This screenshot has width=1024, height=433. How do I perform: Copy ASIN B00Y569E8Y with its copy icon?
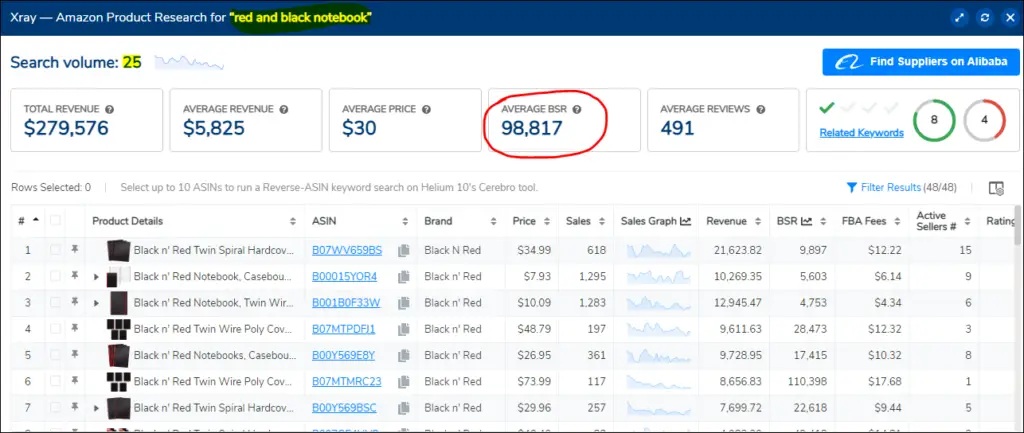[x=404, y=355]
